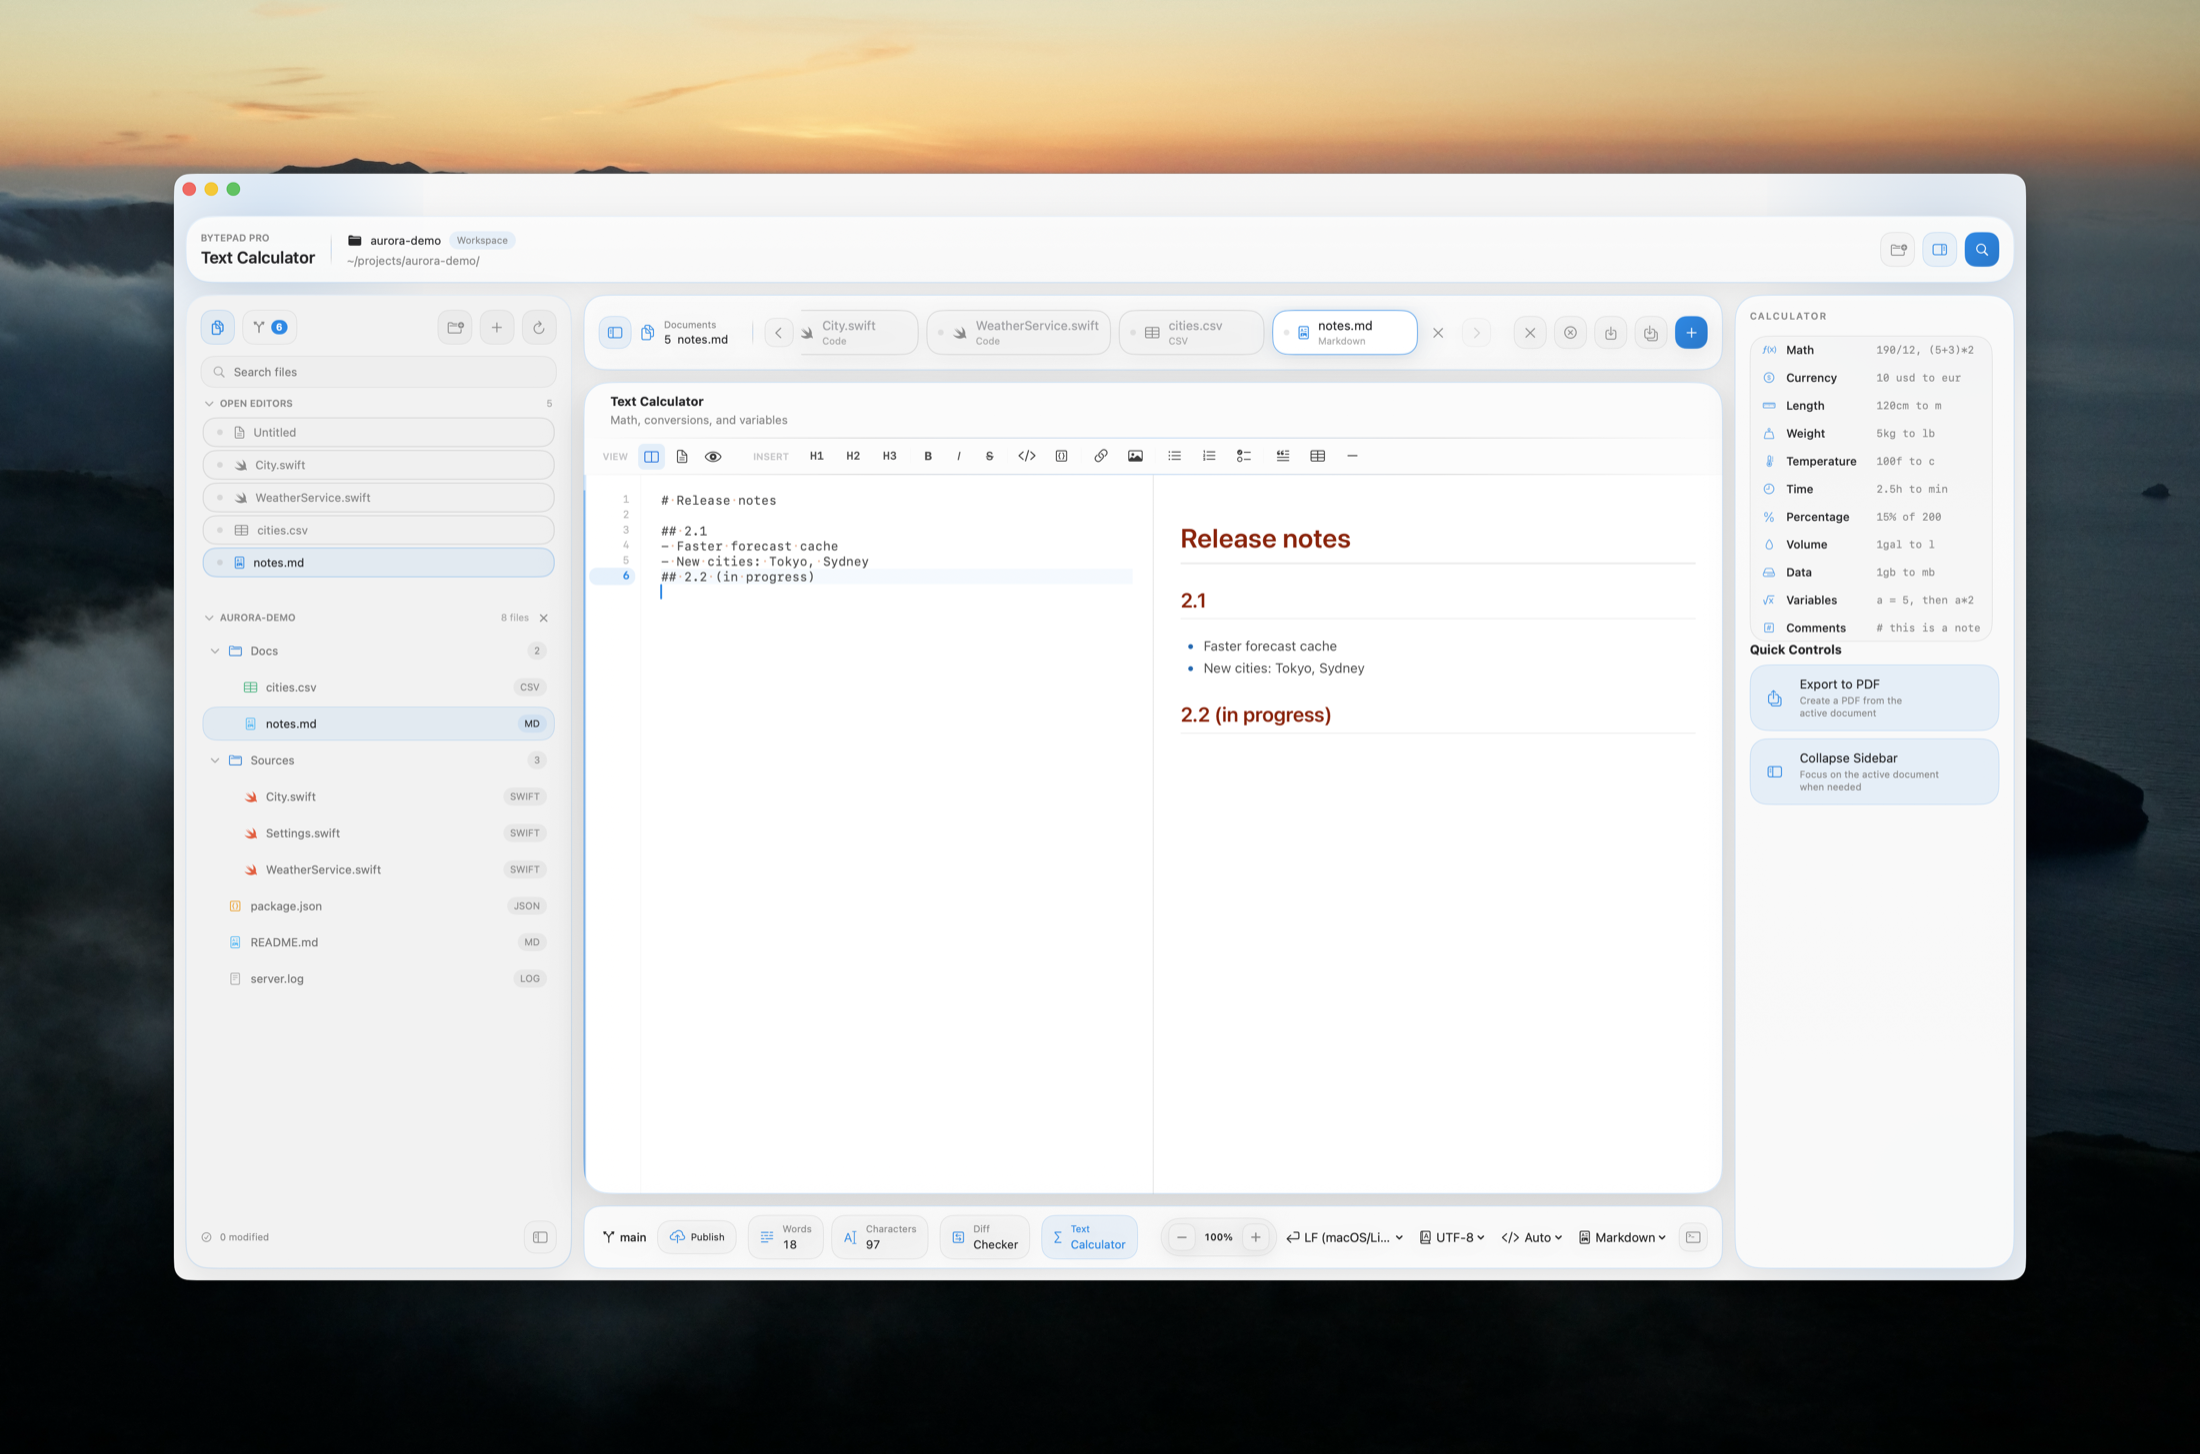Viewport: 2200px width, 1454px height.
Task: Open the Diff Checker
Action: click(984, 1237)
